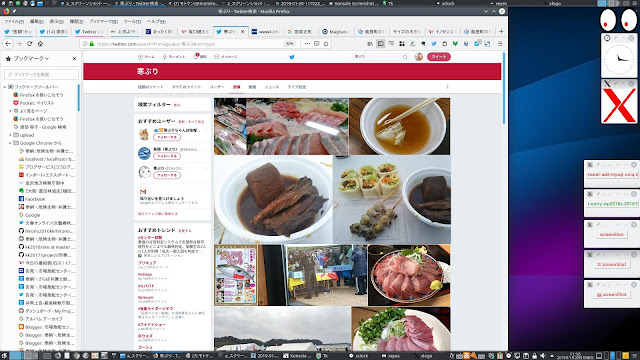Open the ブックマーク menu in menu bar

pyautogui.click(x=103, y=21)
